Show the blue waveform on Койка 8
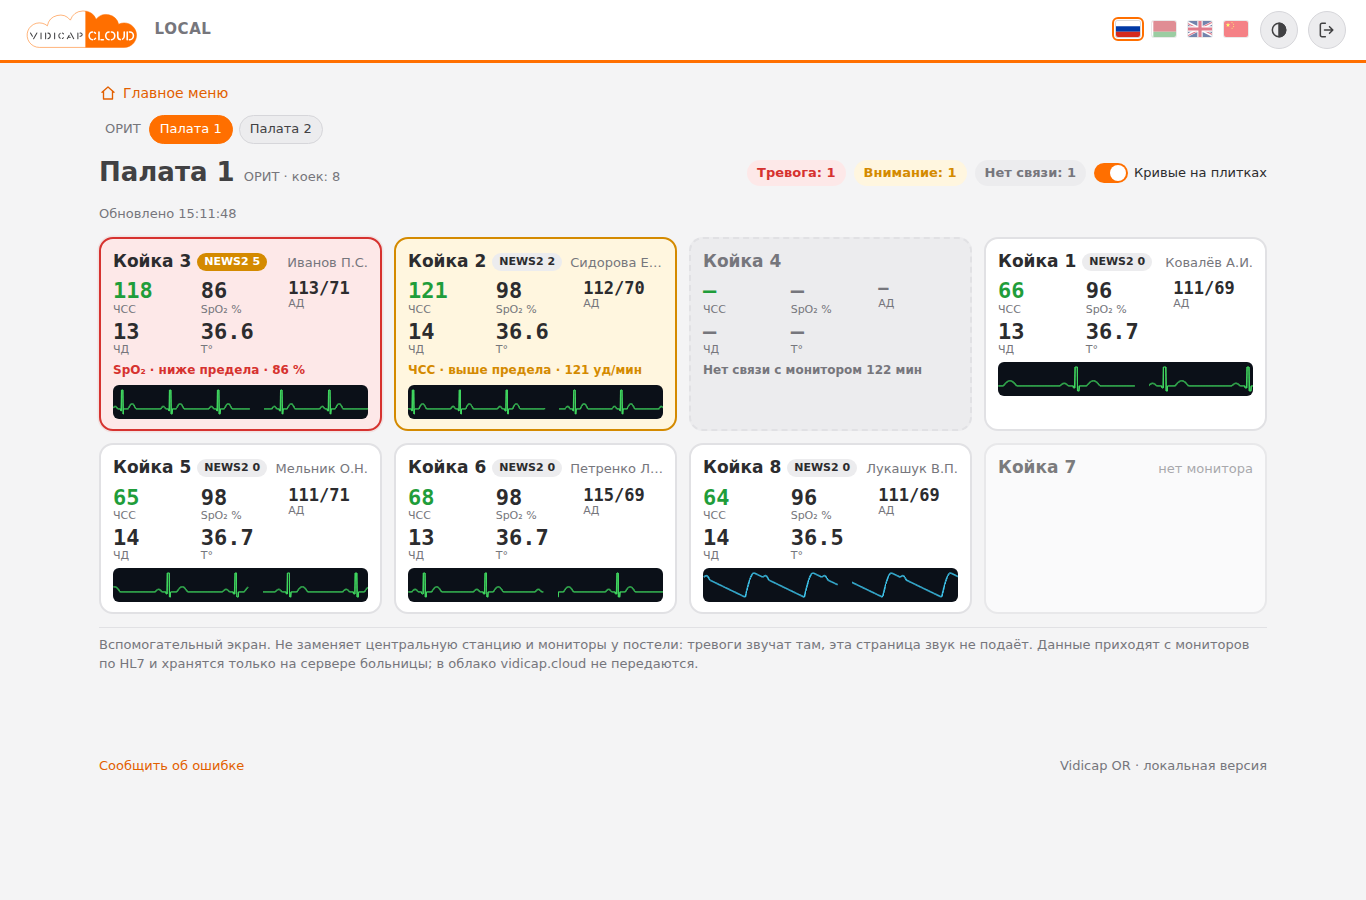Viewport: 1366px width, 900px height. (x=830, y=585)
